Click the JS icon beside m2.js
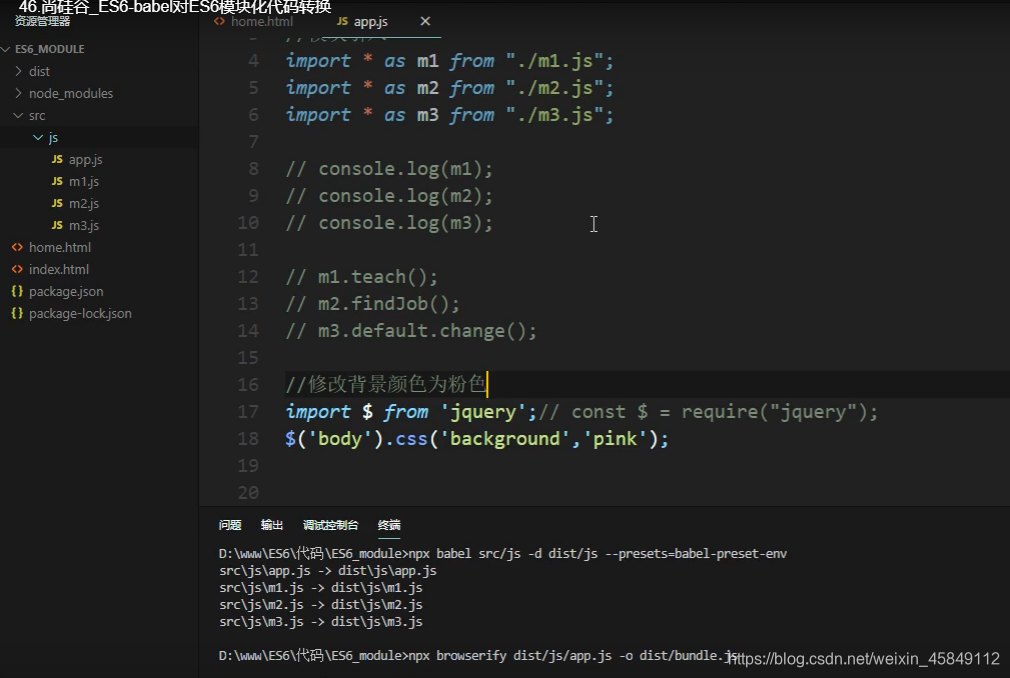This screenshot has width=1010, height=678. pos(57,203)
